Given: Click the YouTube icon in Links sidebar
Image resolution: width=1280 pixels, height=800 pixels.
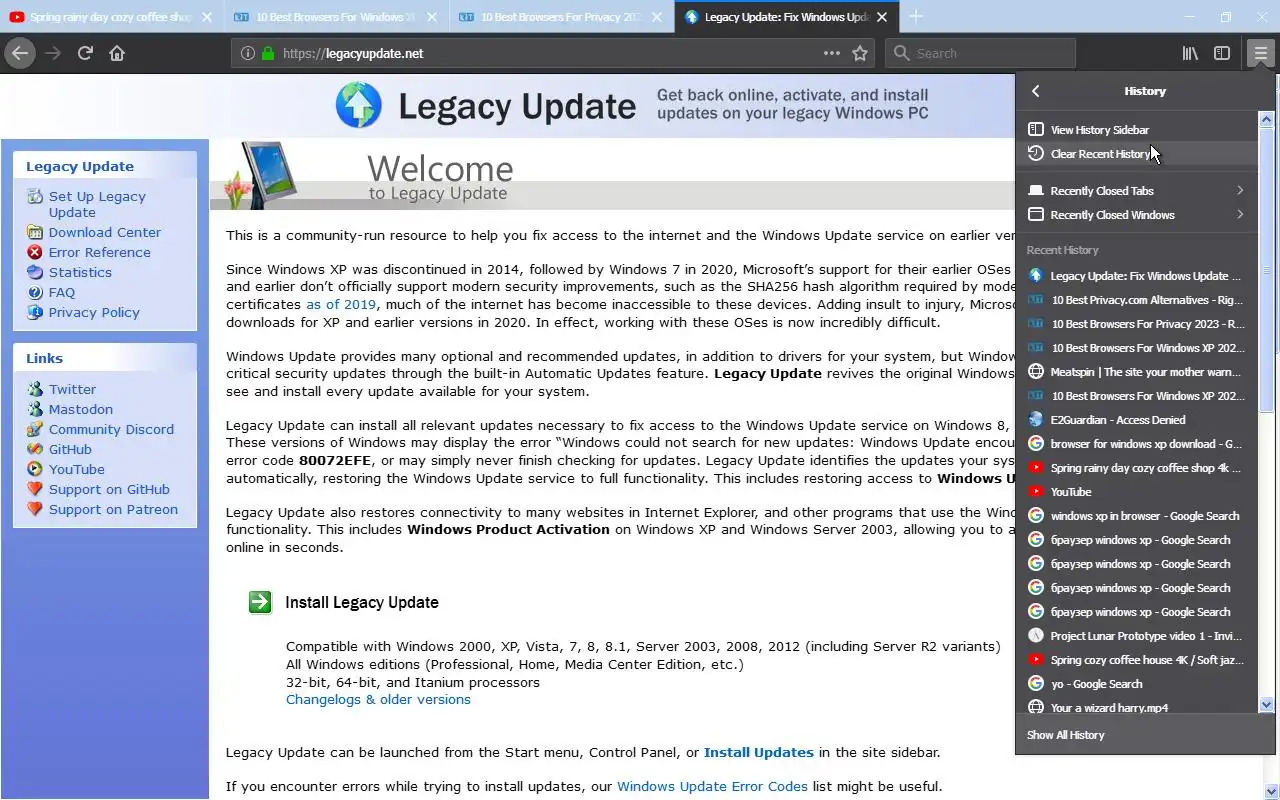Looking at the screenshot, I should click(x=35, y=469).
